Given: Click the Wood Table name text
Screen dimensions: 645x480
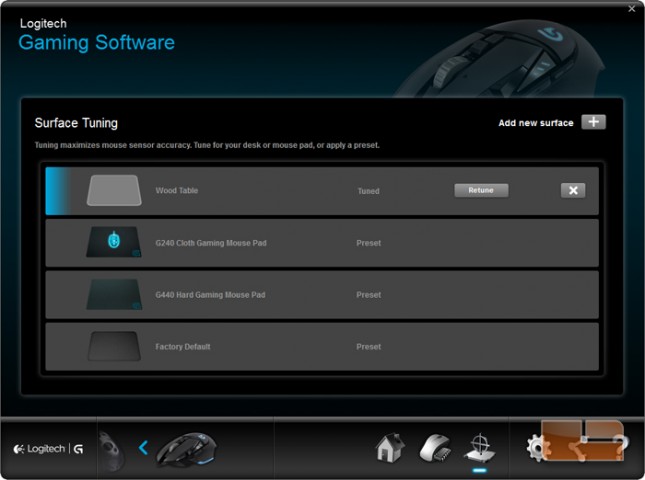Looking at the screenshot, I should click(176, 190).
